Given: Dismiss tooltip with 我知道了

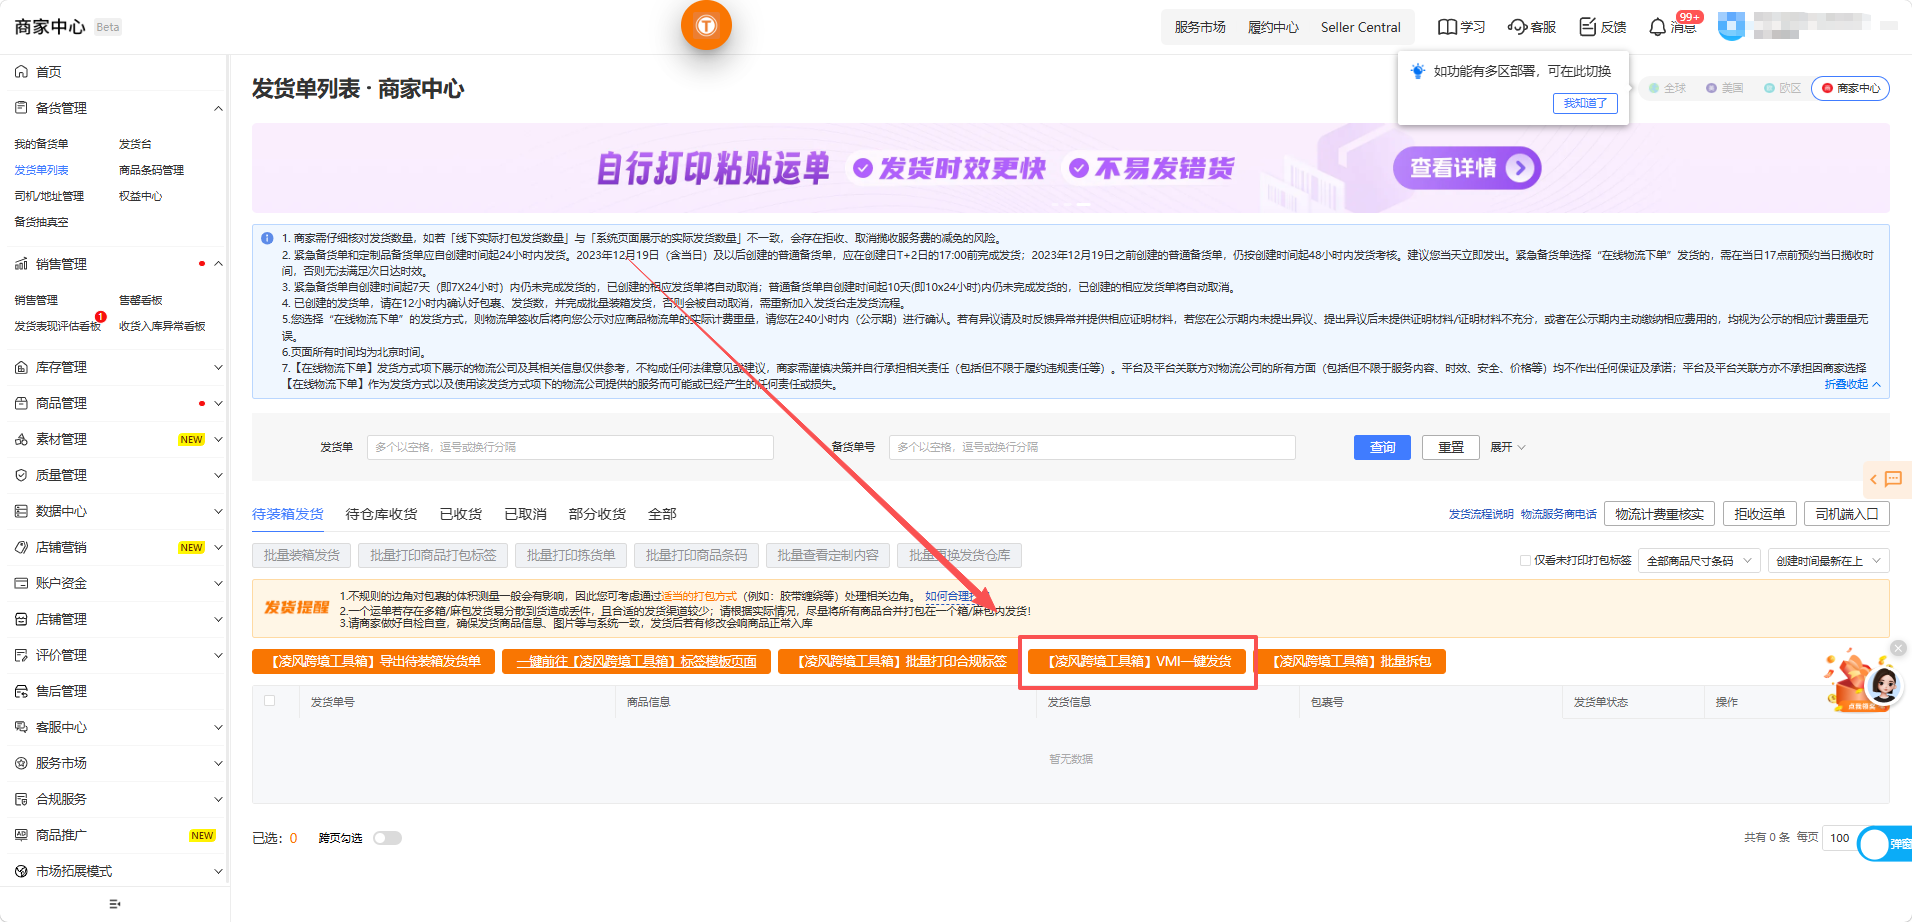Looking at the screenshot, I should point(1585,103).
